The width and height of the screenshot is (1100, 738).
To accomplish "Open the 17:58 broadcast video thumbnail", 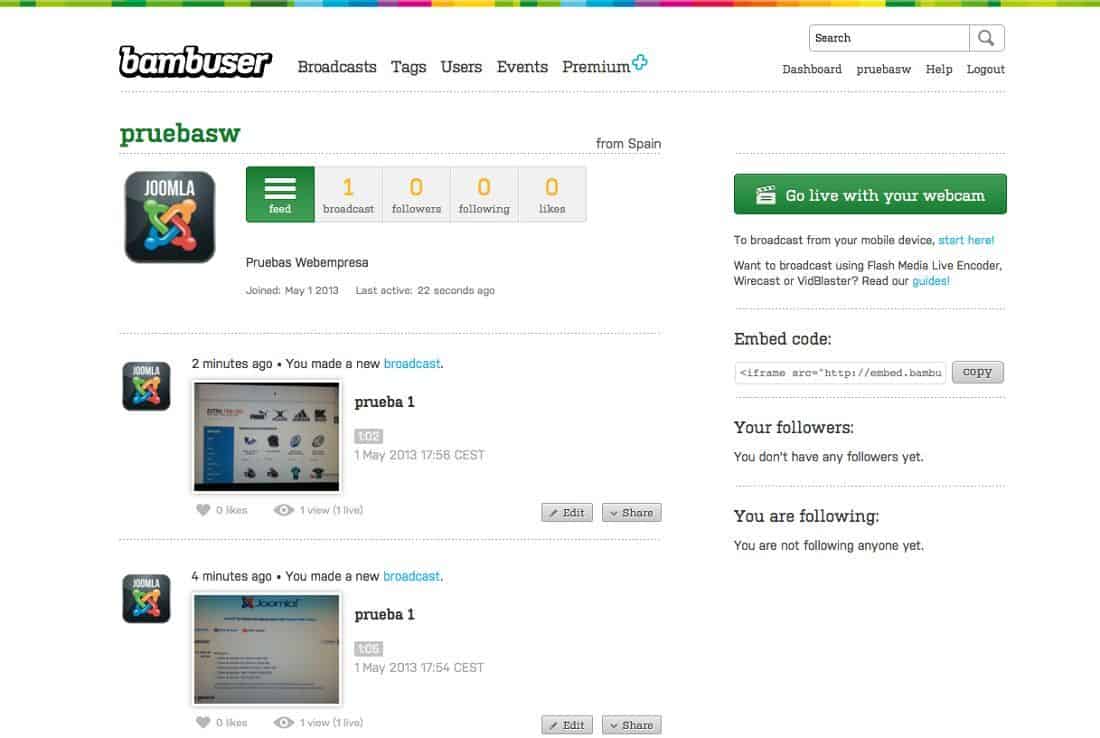I will point(267,436).
